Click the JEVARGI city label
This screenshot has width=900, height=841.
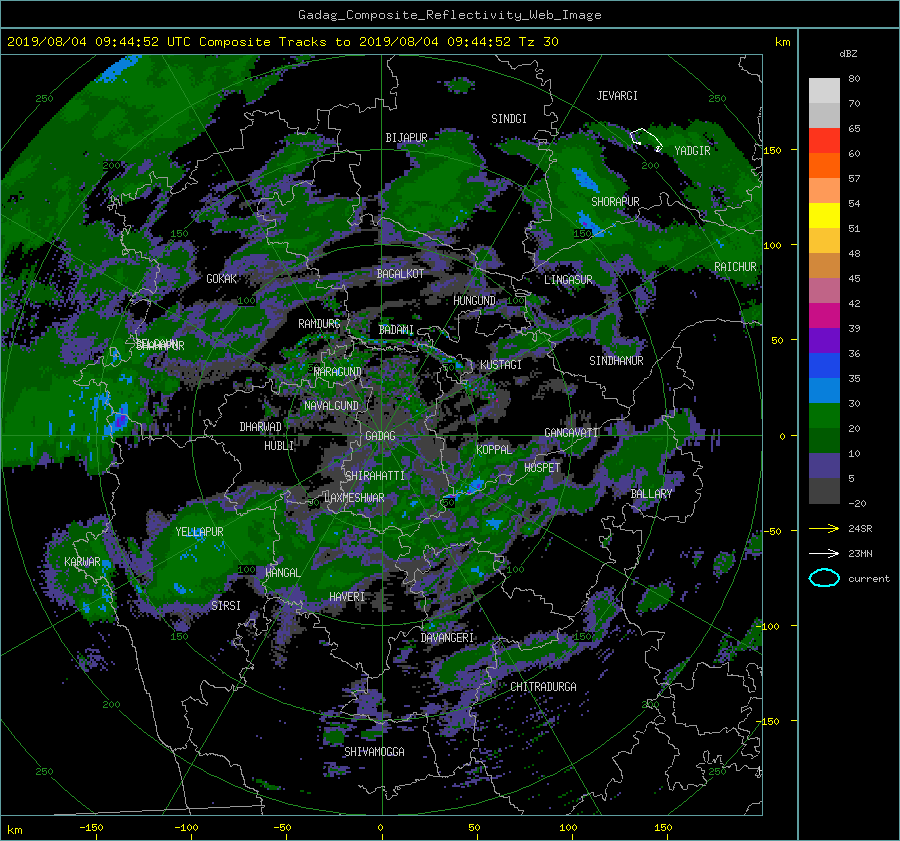coord(617,96)
